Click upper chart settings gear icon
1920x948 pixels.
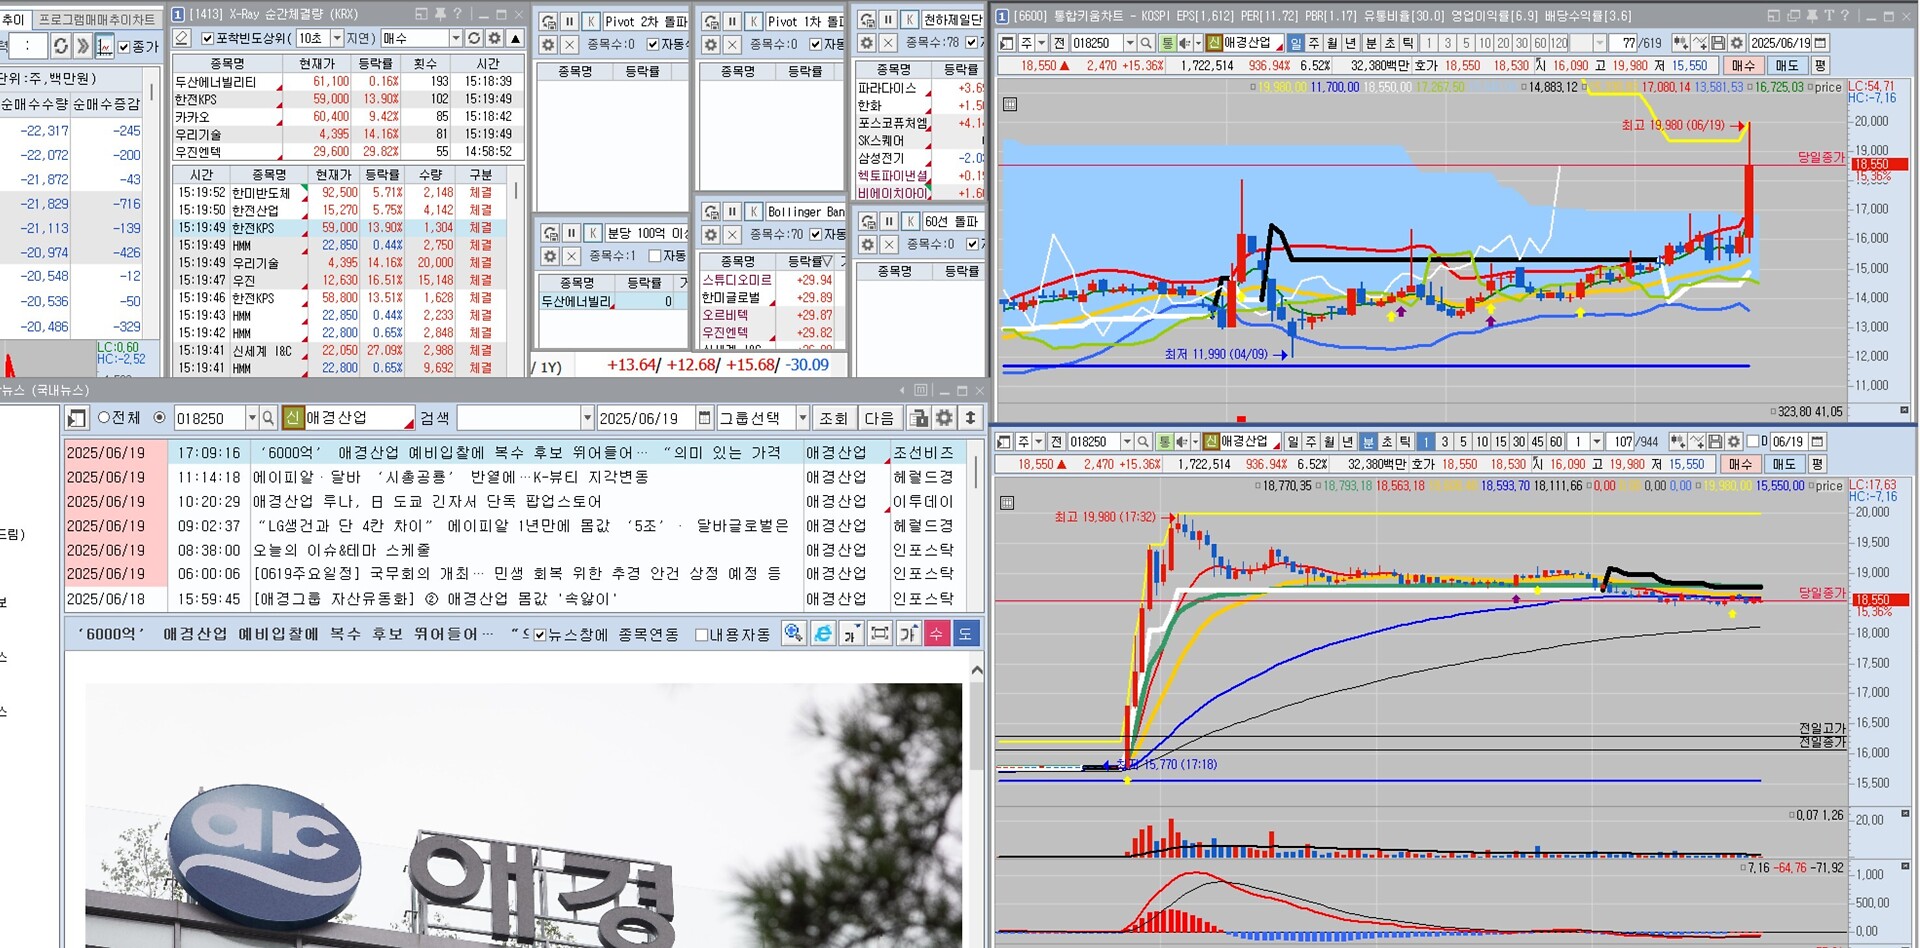click(x=1737, y=43)
